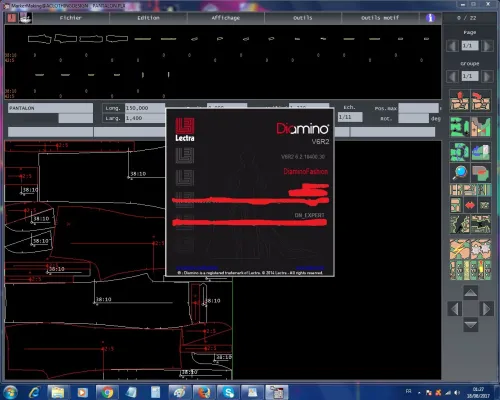500x400 pixels.
Task: Select the fourth trouser piece in piece chart
Action: 117,39
